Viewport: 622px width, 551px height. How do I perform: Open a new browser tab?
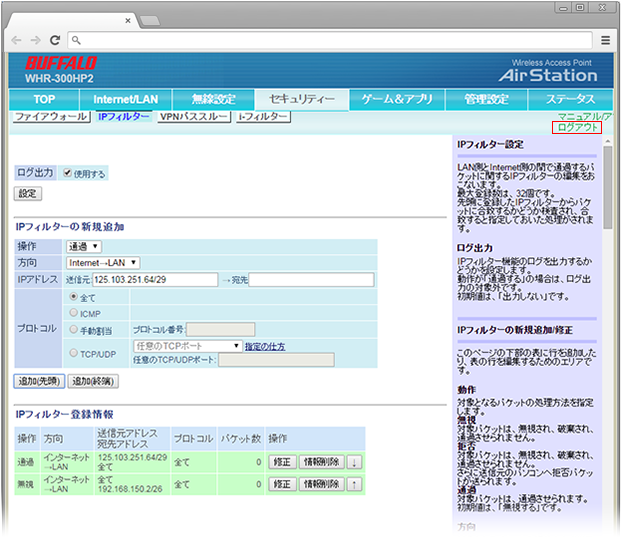tap(150, 21)
